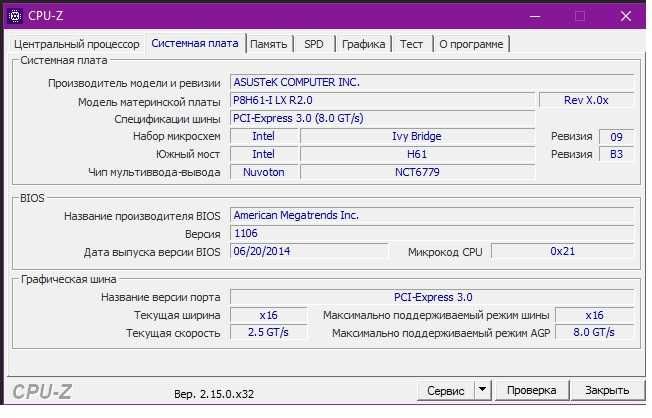Close the CPU-Z window
The image size is (652, 418).
pyautogui.click(x=626, y=17)
